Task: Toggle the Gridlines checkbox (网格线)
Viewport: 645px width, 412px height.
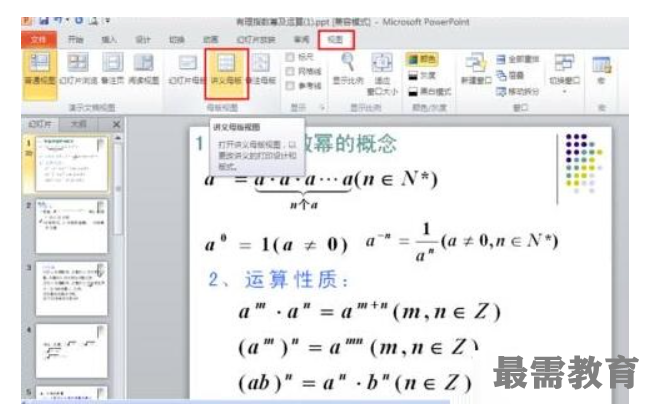Action: tap(290, 72)
